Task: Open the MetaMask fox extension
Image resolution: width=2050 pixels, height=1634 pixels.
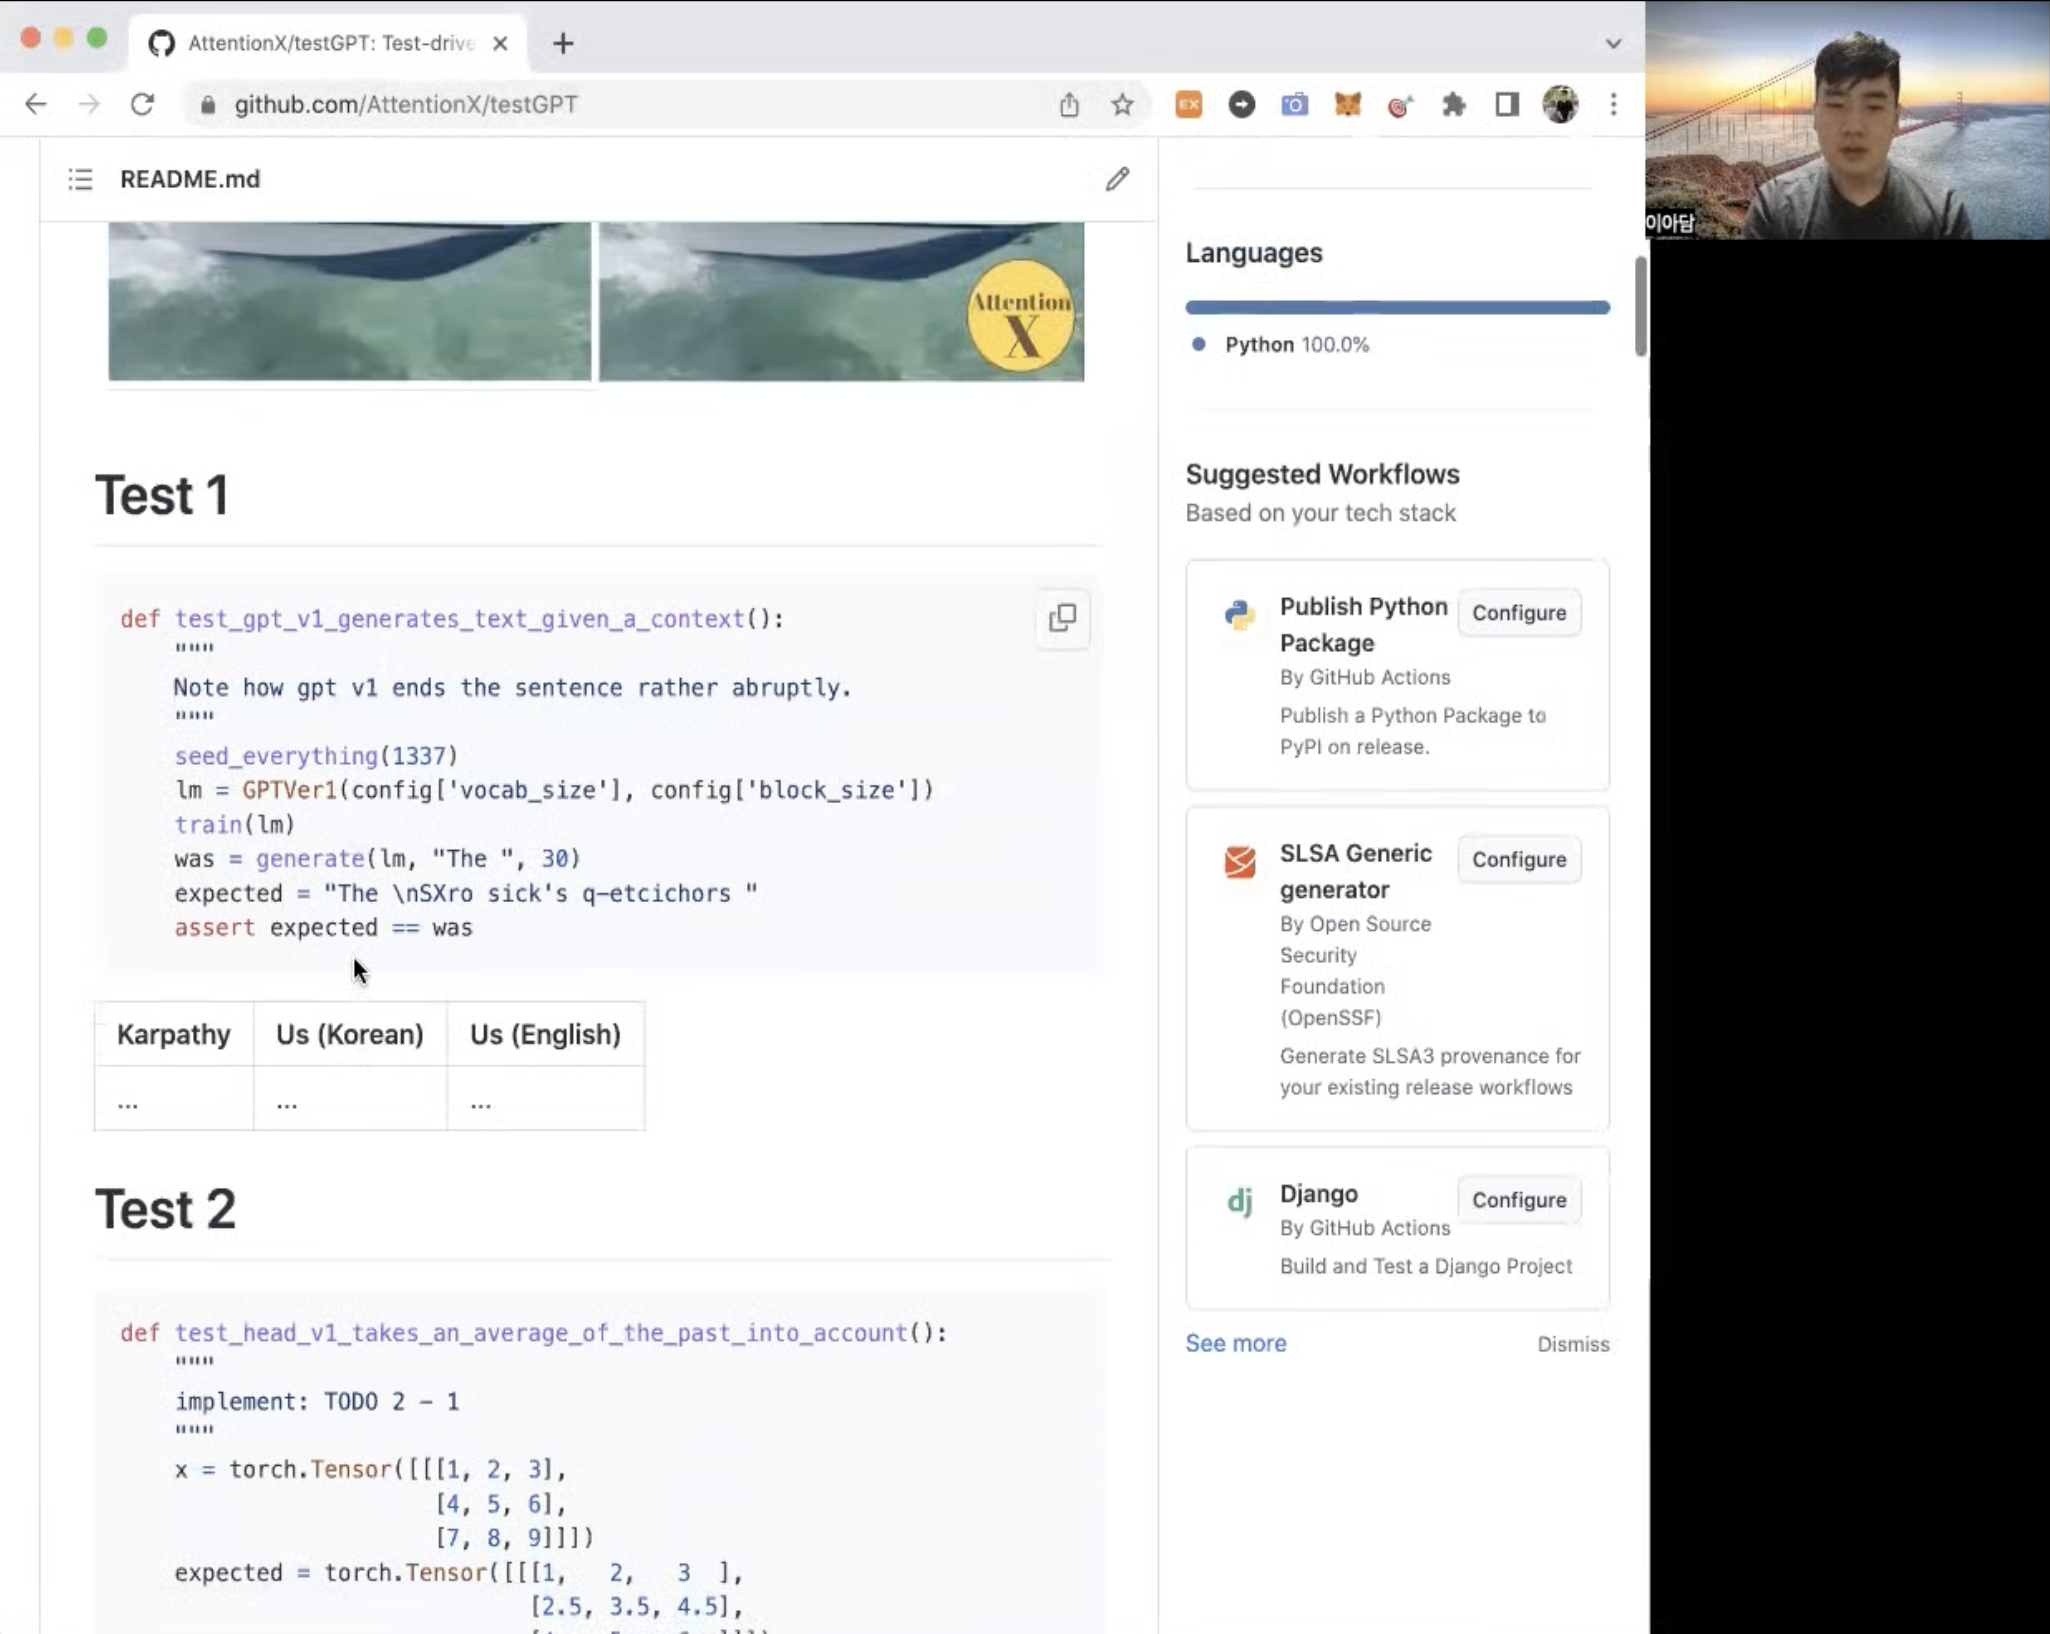Action: (x=1348, y=104)
